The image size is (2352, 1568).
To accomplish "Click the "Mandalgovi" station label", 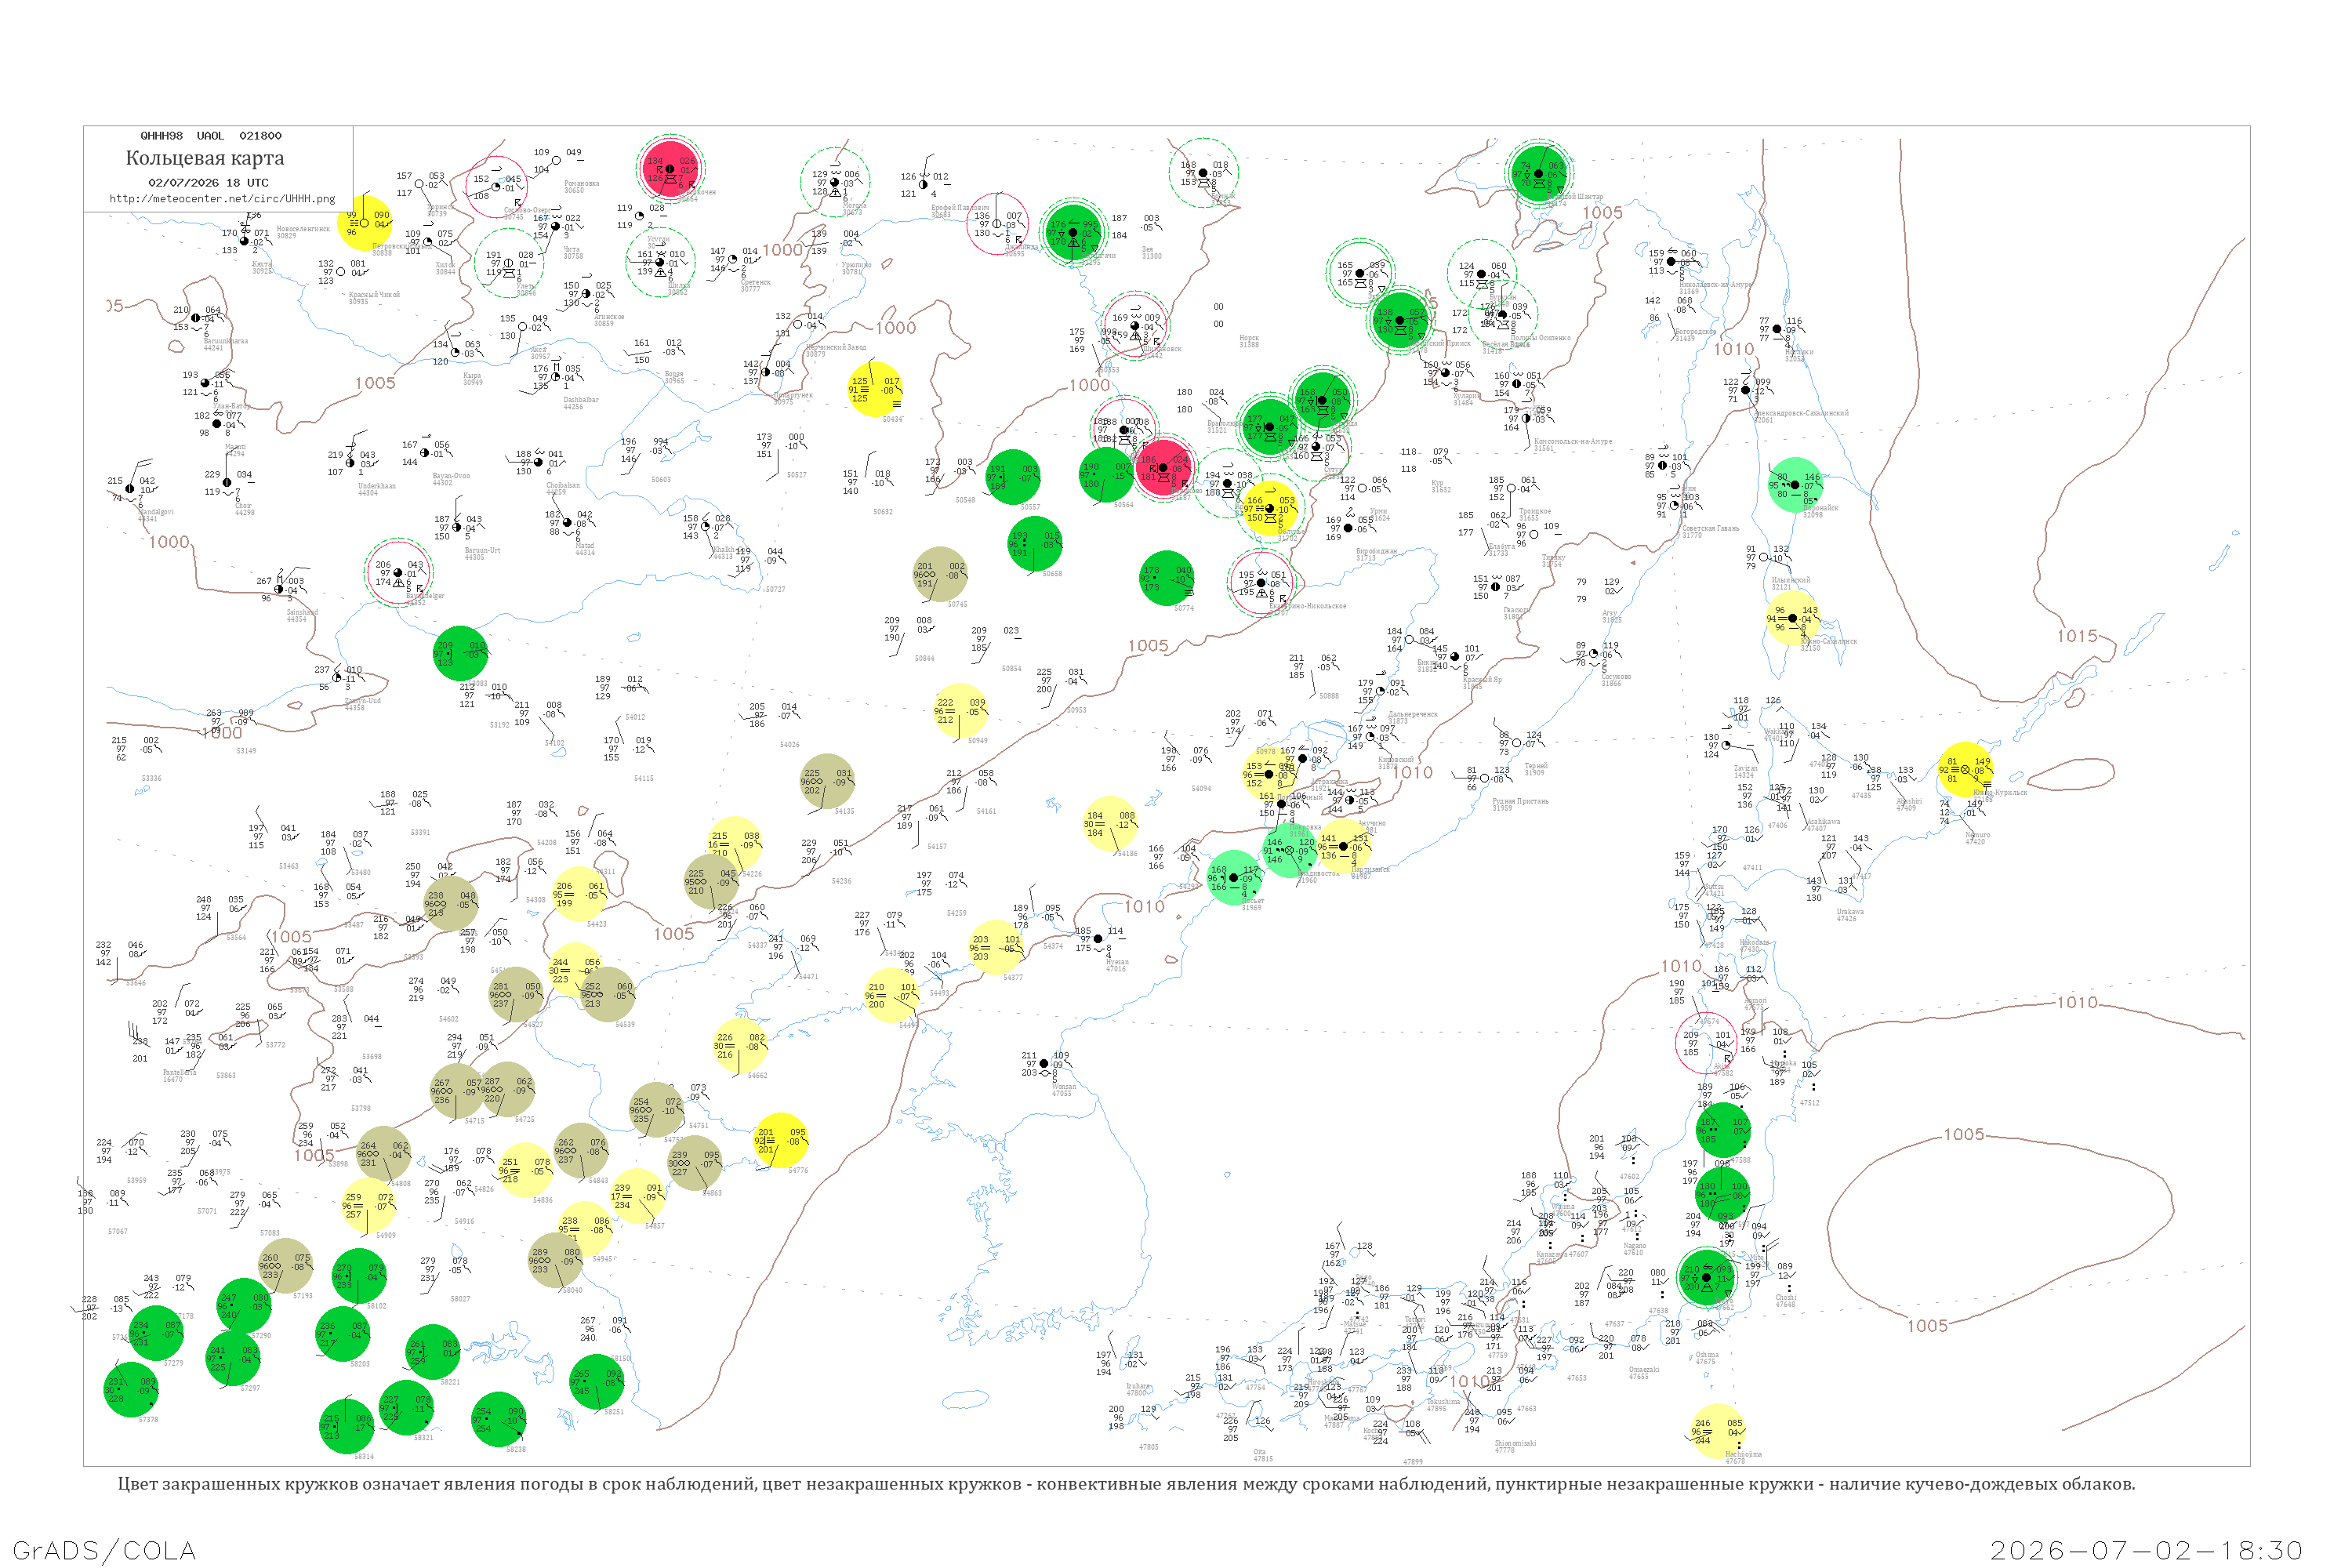I will (x=155, y=512).
